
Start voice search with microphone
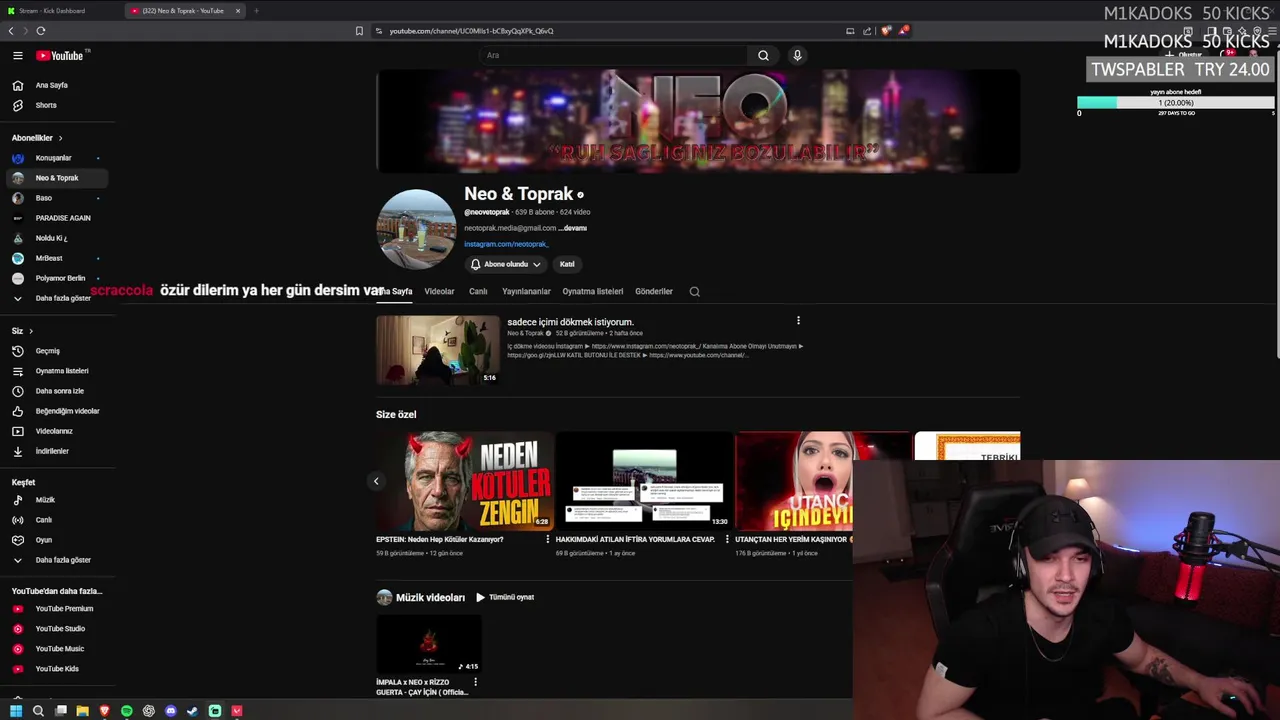797,56
